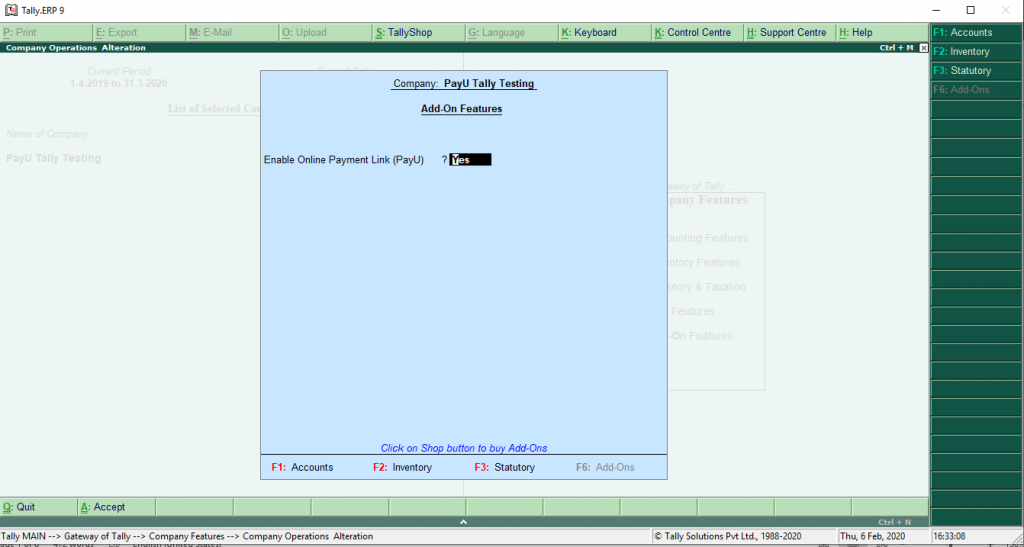Click the Tally.ERP 9 app icon in title bar

10,10
